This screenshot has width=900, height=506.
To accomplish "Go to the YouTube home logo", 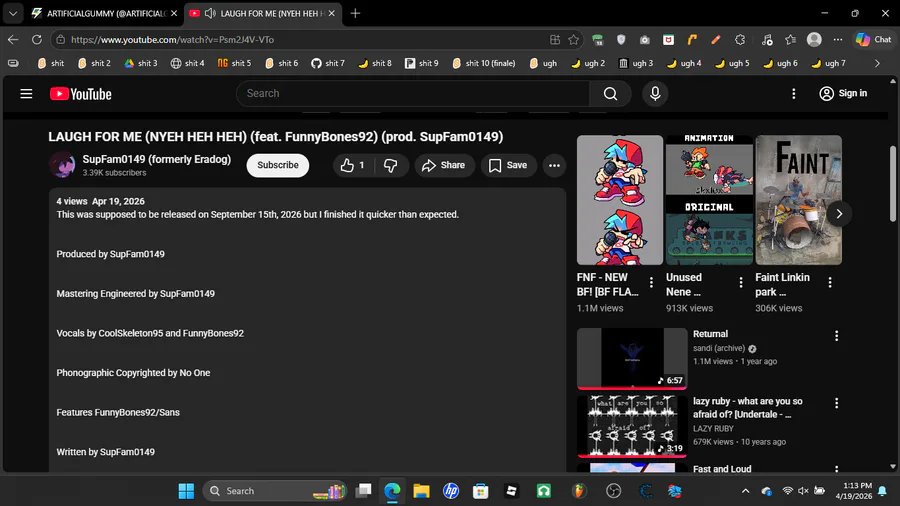I will coord(80,94).
